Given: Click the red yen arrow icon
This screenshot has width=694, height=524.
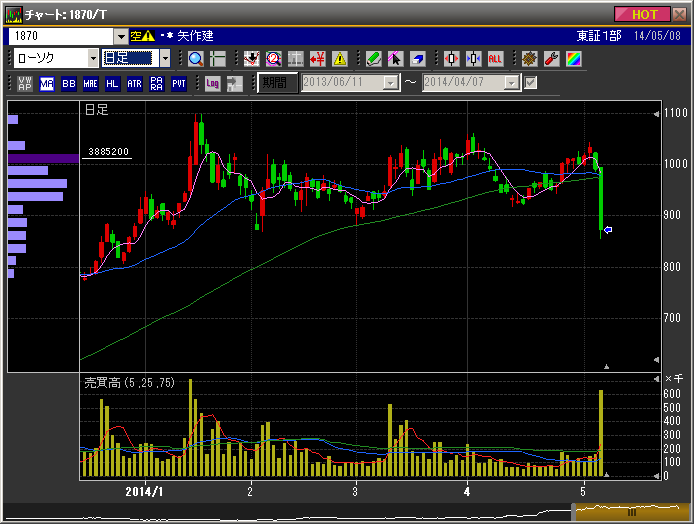Looking at the screenshot, I should pyautogui.click(x=318, y=59).
